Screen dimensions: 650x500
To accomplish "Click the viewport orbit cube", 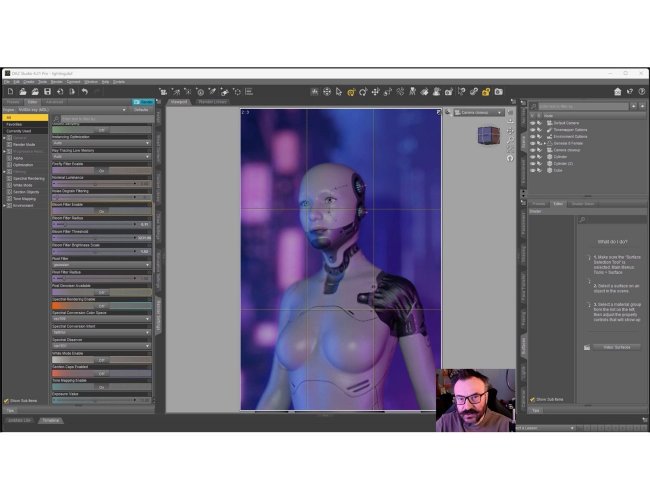I will tap(488, 135).
